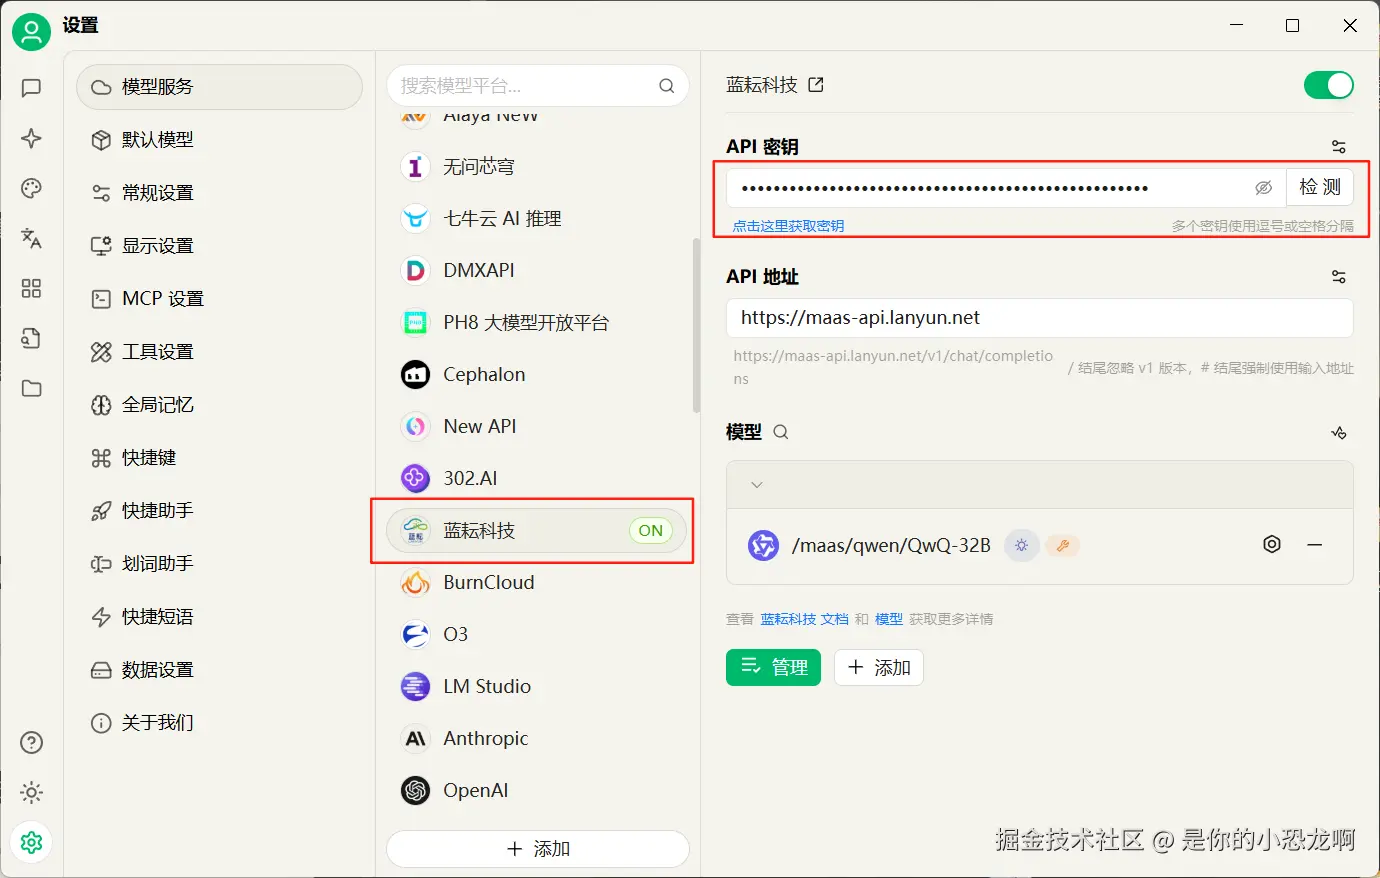The height and width of the screenshot is (878, 1380).
Task: Open 划词助手 menu item
Action: [219, 564]
